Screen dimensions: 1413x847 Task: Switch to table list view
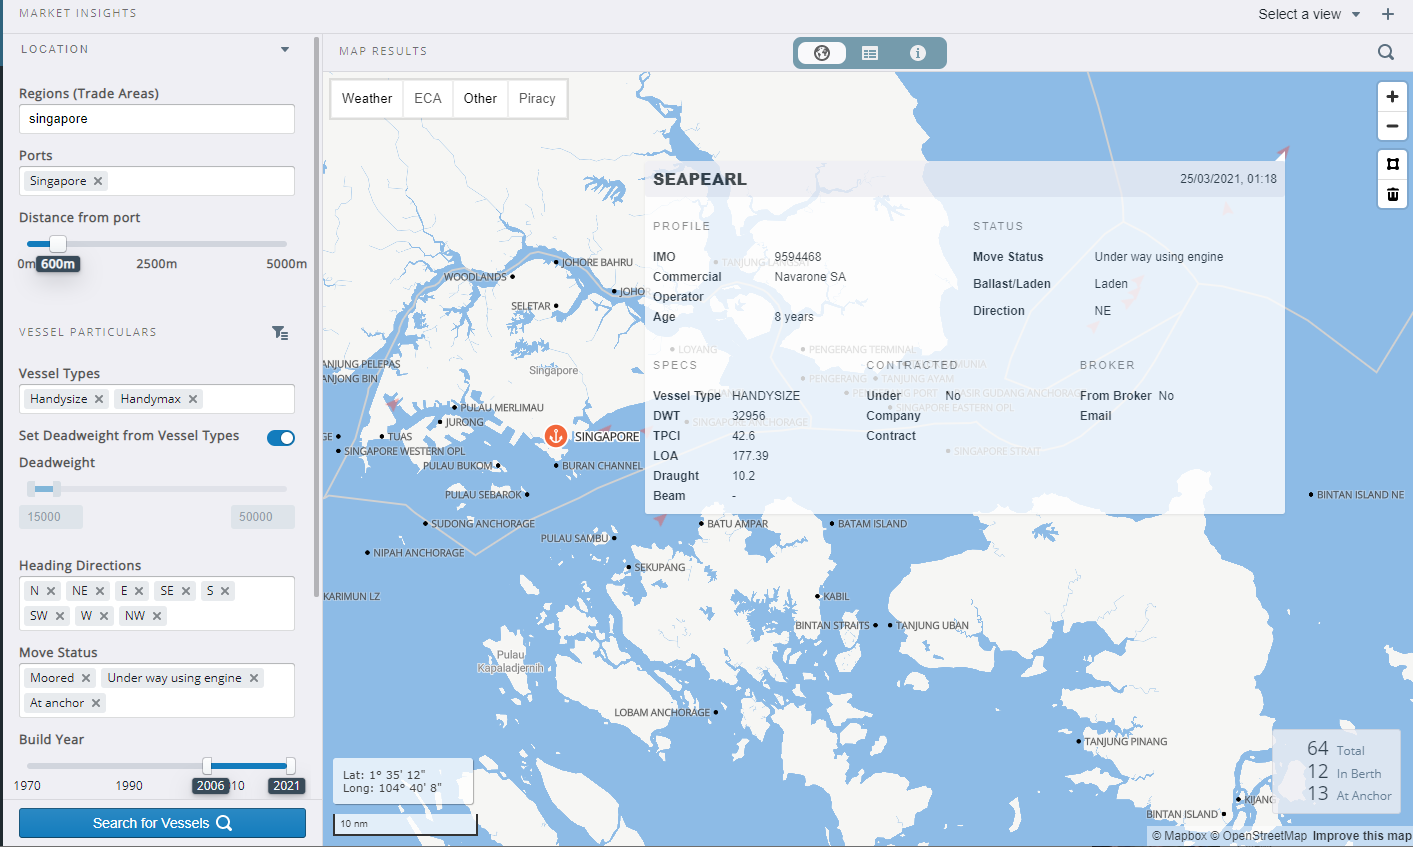[x=870, y=53]
